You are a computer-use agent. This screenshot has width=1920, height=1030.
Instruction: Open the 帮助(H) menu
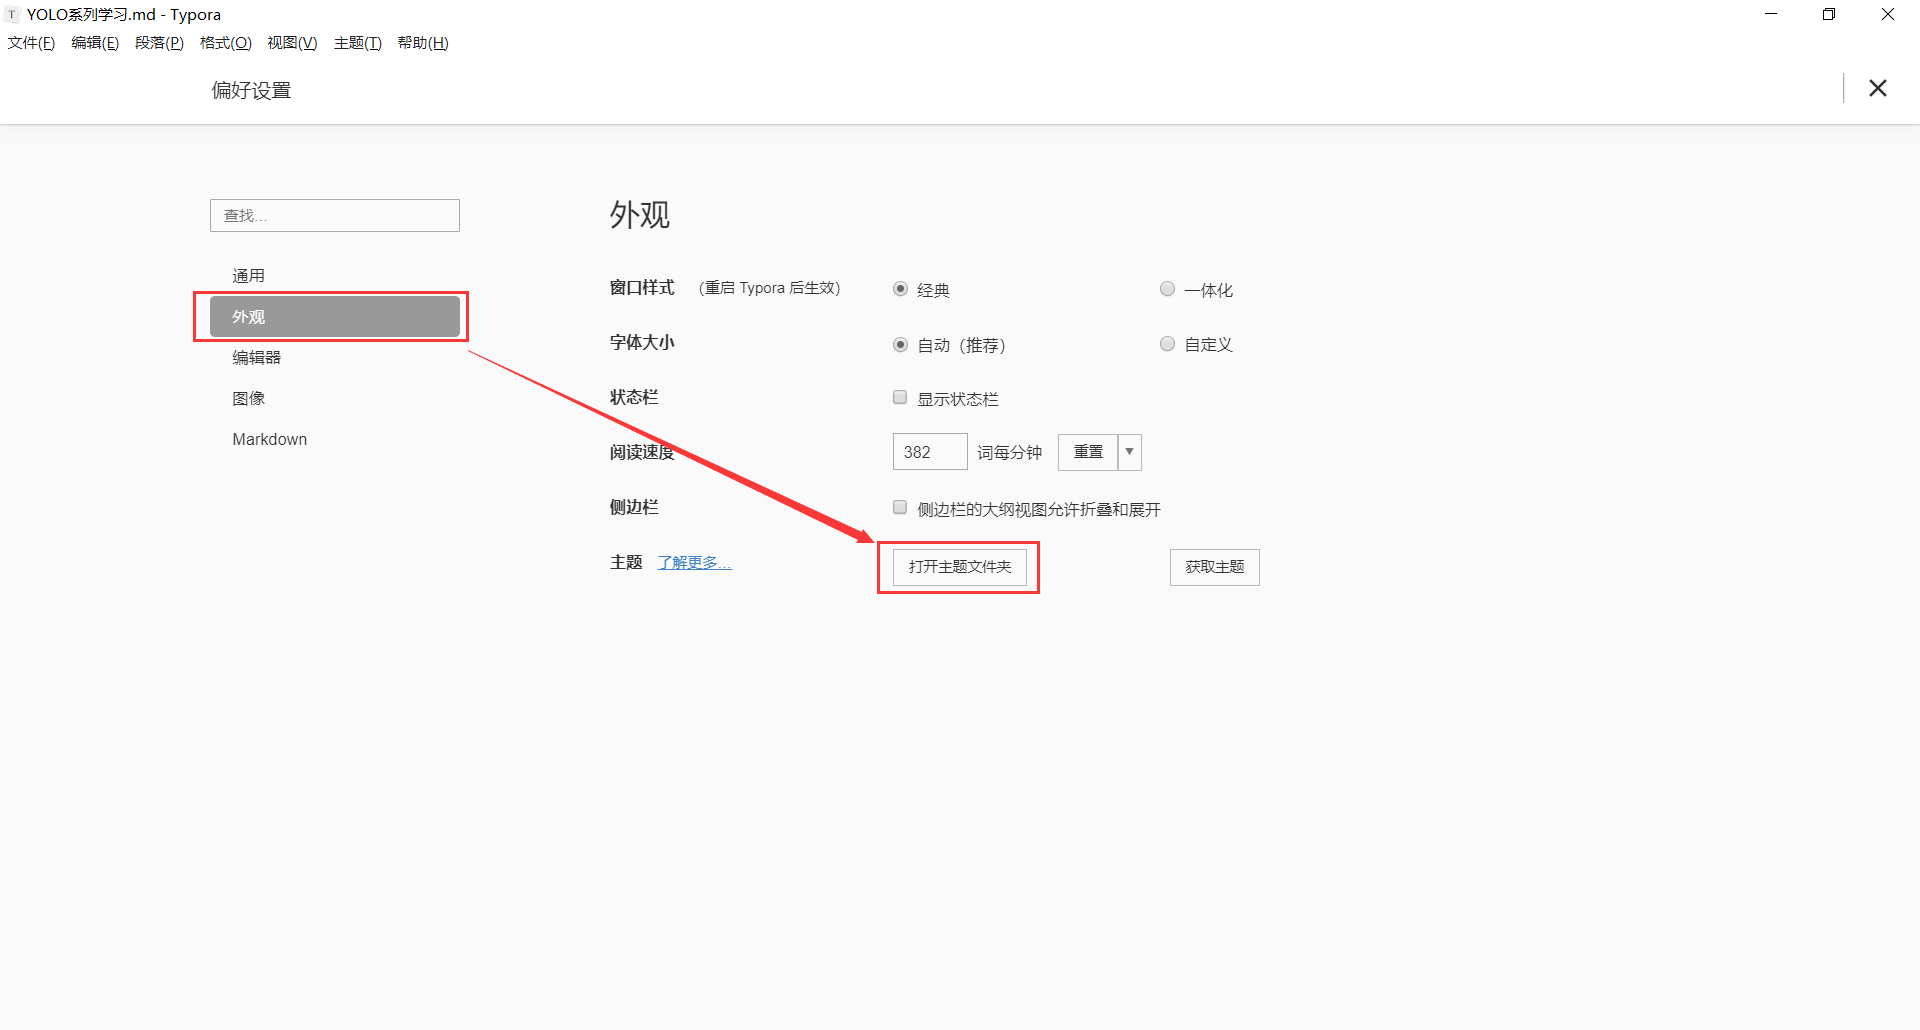point(423,43)
